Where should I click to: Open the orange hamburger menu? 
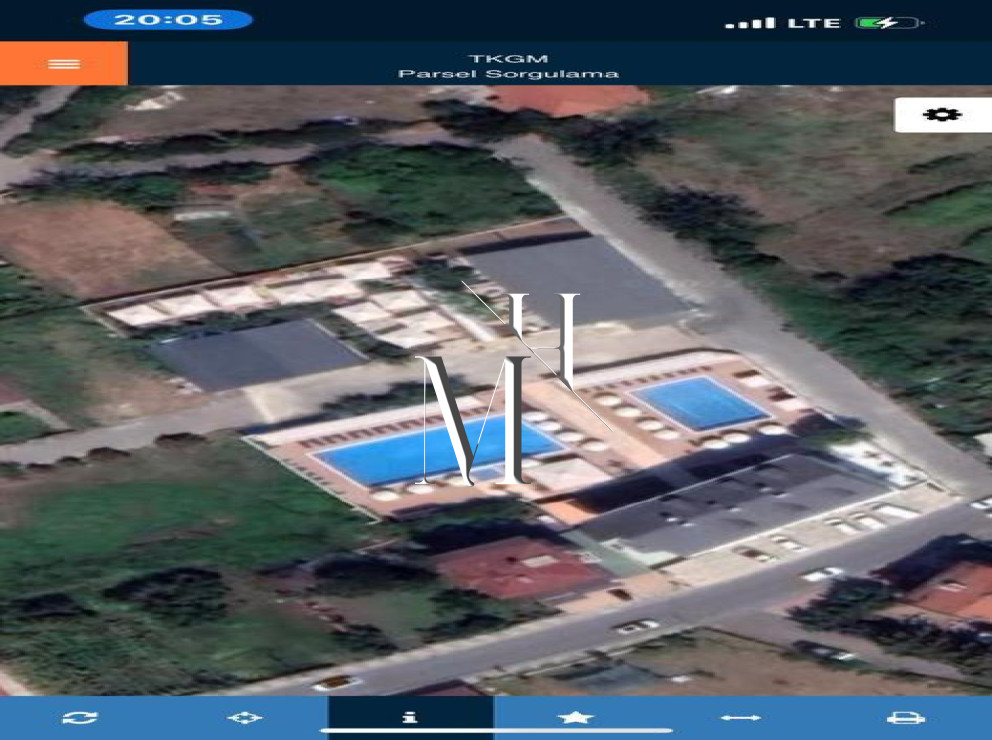point(64,63)
